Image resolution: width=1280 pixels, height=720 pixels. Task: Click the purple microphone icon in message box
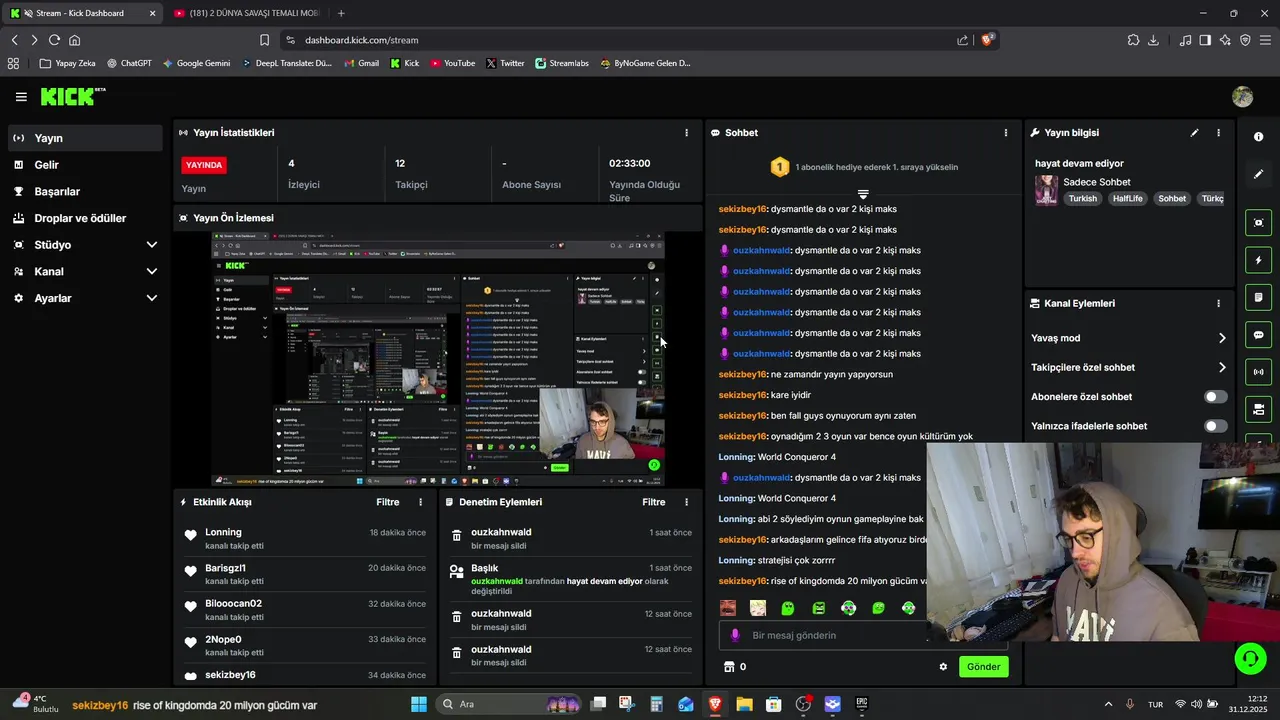(735, 635)
